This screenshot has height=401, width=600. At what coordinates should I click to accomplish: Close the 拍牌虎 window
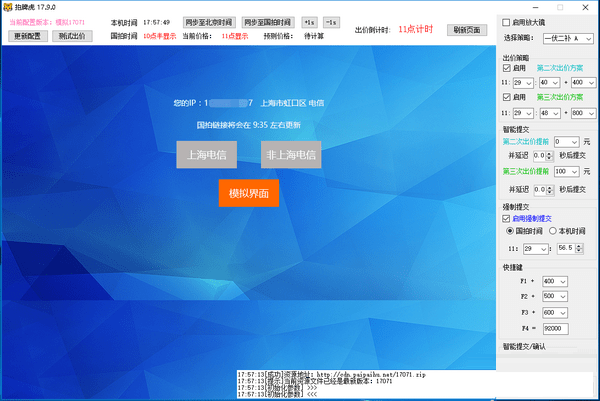click(585, 7)
